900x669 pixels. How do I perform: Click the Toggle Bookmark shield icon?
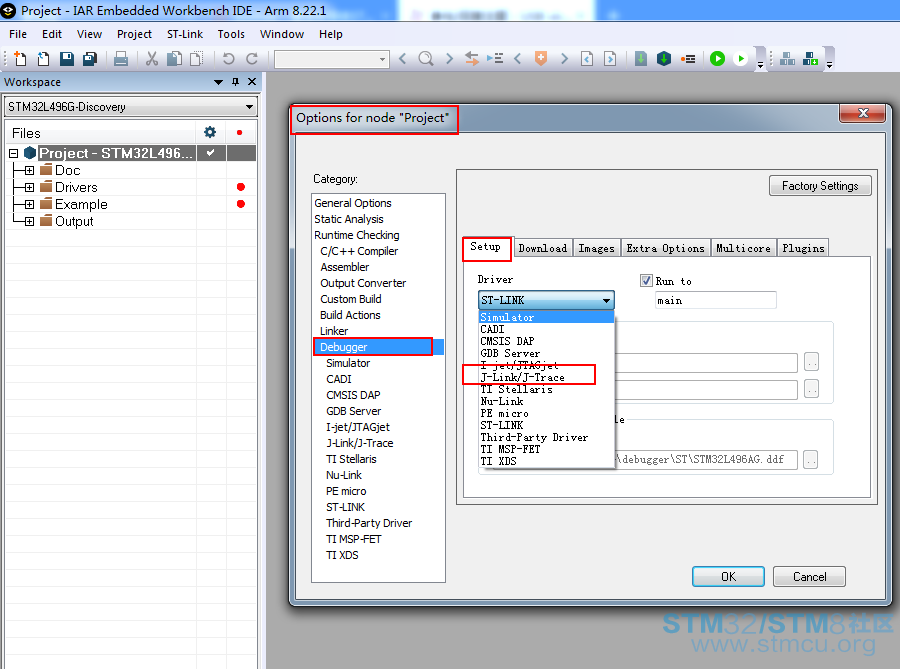pyautogui.click(x=541, y=59)
